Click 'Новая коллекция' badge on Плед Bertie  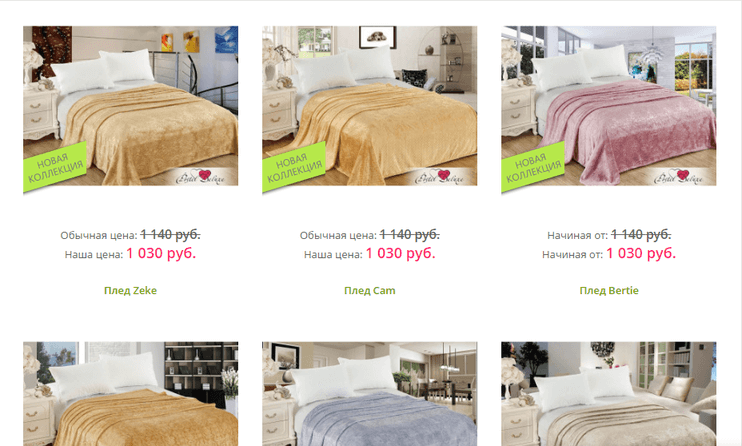point(533,167)
